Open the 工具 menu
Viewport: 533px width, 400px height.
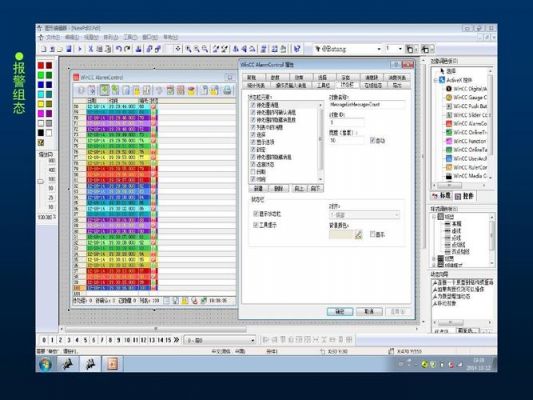(x=130, y=37)
